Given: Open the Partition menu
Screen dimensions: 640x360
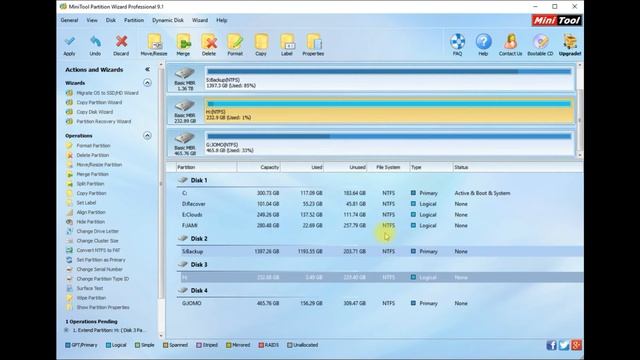Looking at the screenshot, I should [134, 20].
